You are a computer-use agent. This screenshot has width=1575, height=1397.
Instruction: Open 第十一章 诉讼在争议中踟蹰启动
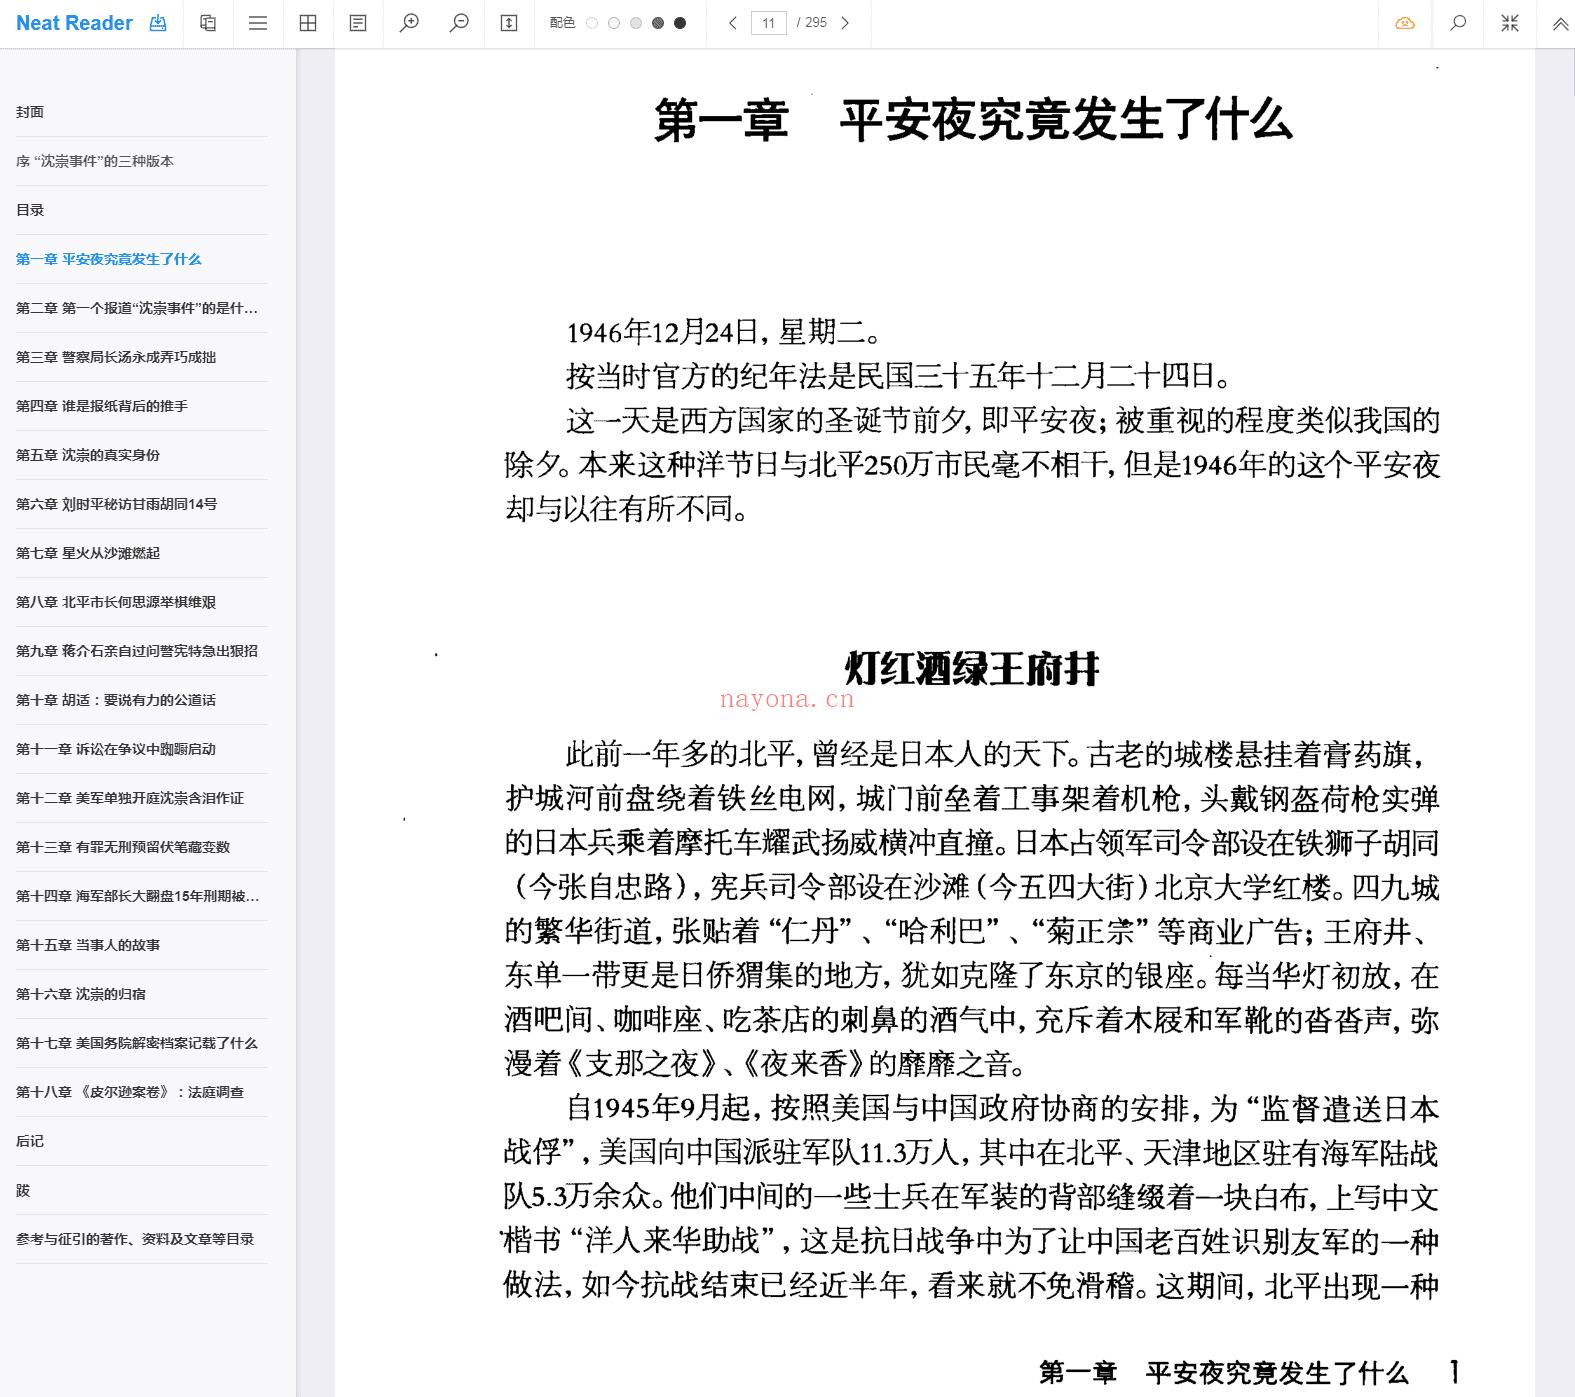pyautogui.click(x=142, y=749)
